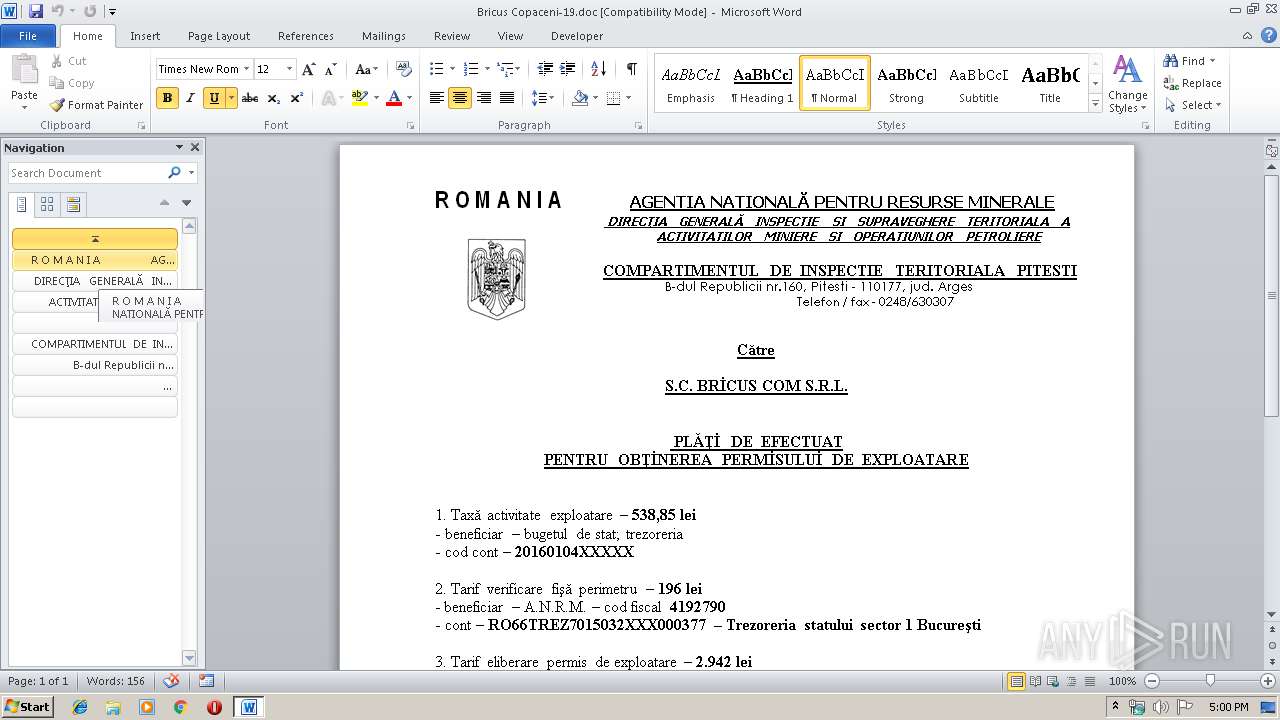Switch to the Review tab
Image resolution: width=1280 pixels, height=720 pixels.
point(452,36)
